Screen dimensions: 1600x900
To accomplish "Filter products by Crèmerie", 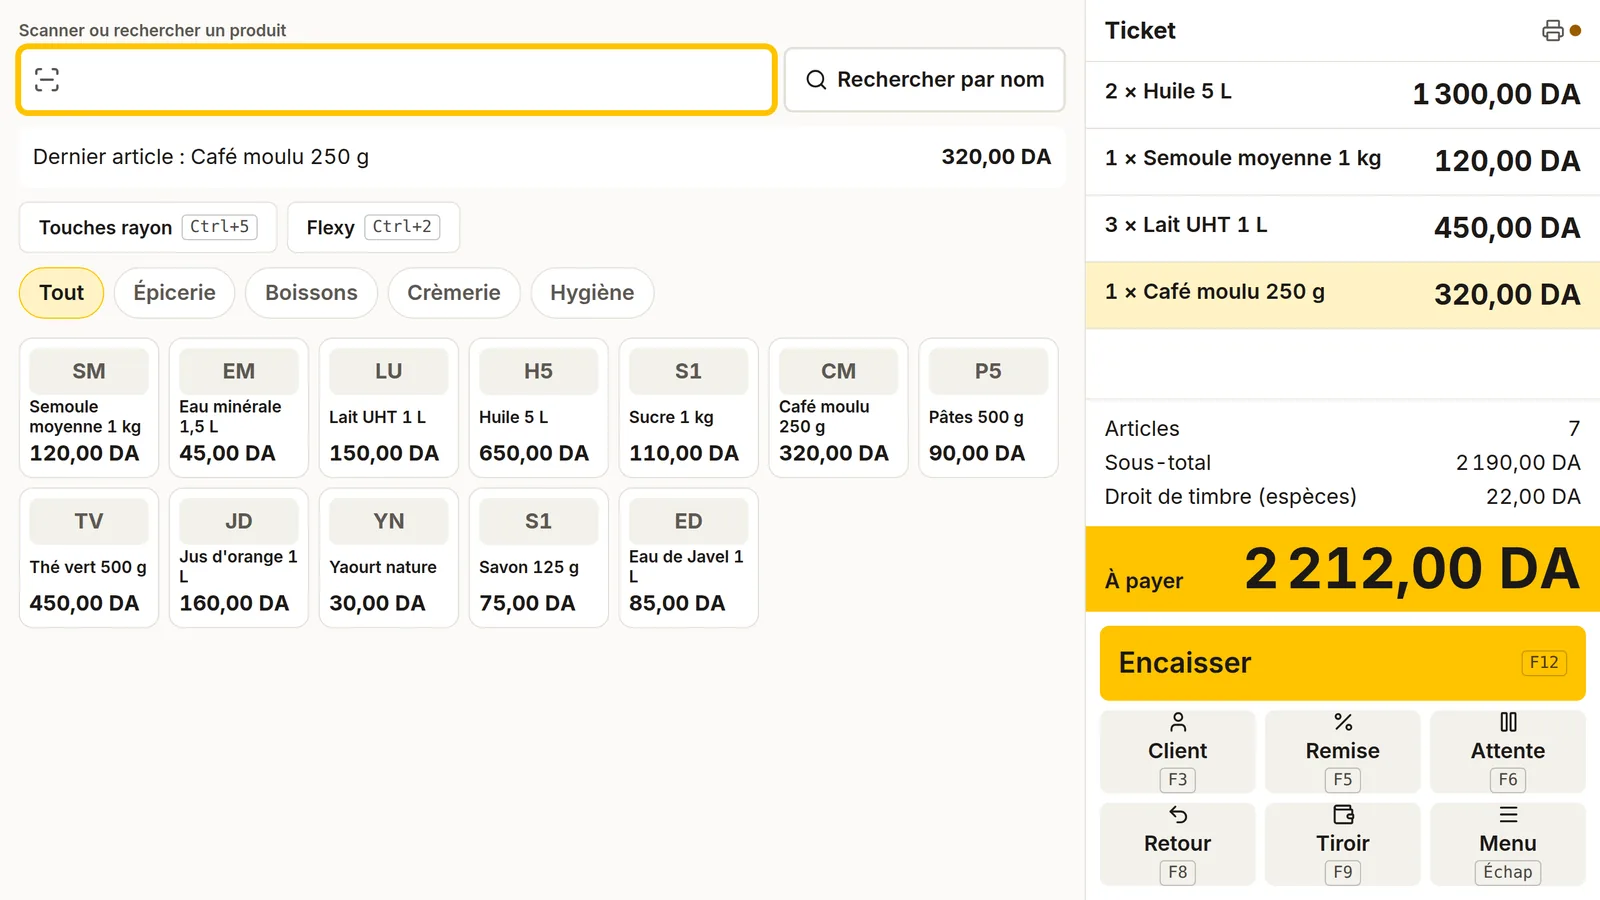I will [454, 293].
